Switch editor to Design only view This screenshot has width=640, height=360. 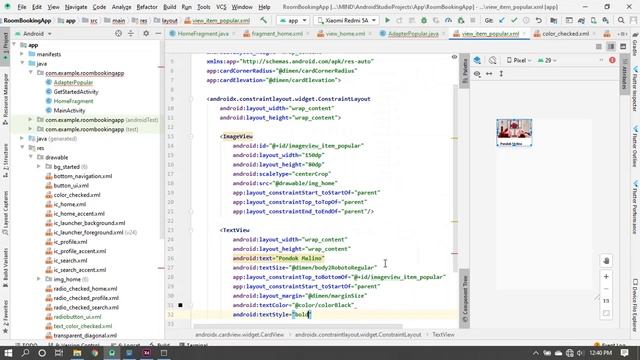tap(623, 47)
